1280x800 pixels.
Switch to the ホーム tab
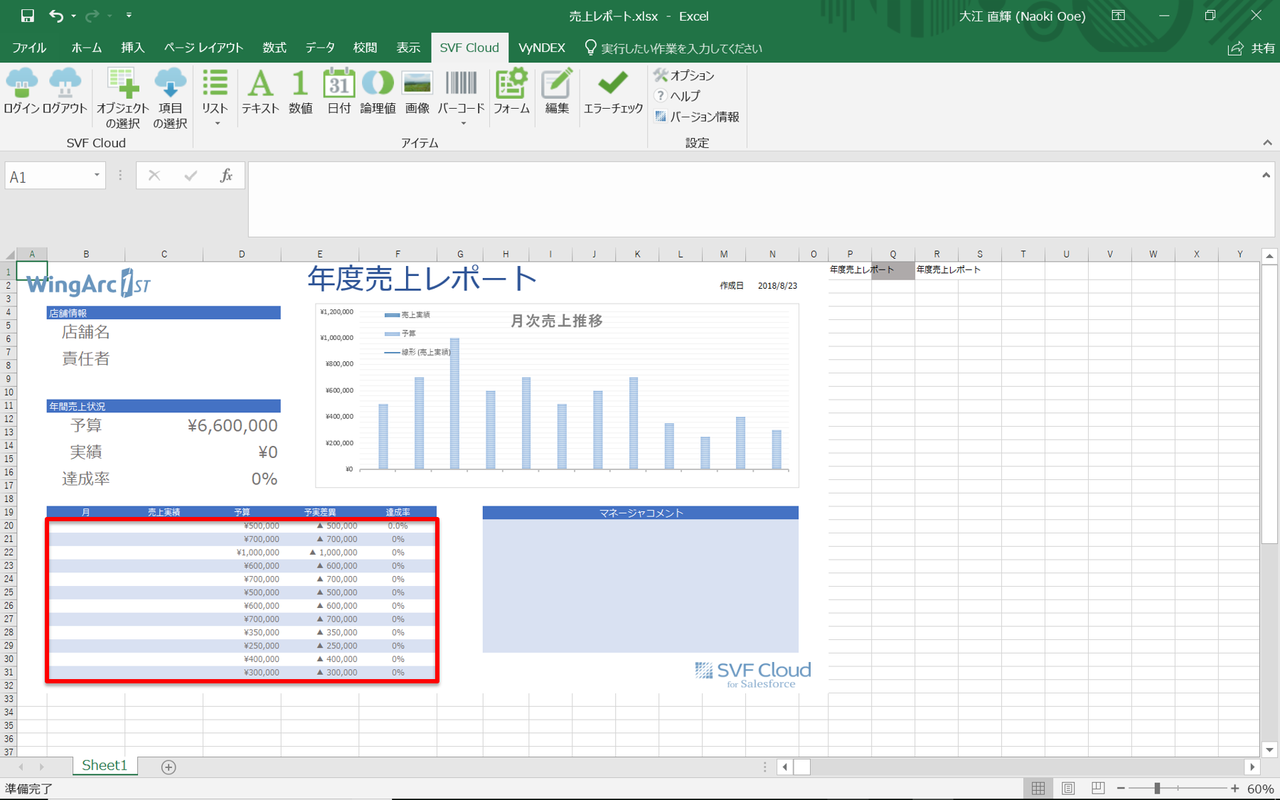[x=87, y=47]
